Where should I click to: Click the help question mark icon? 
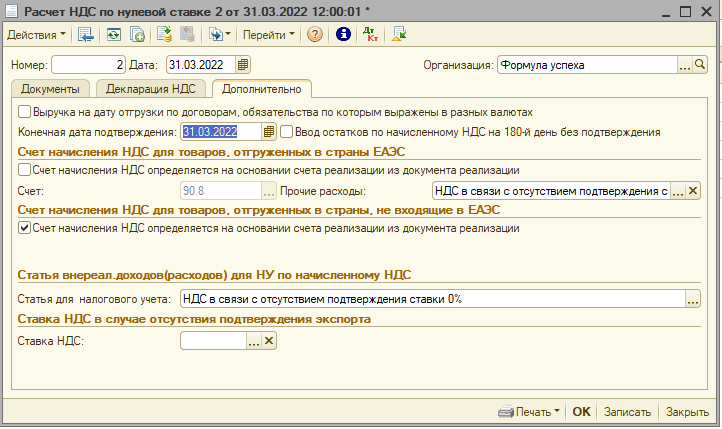(x=315, y=34)
